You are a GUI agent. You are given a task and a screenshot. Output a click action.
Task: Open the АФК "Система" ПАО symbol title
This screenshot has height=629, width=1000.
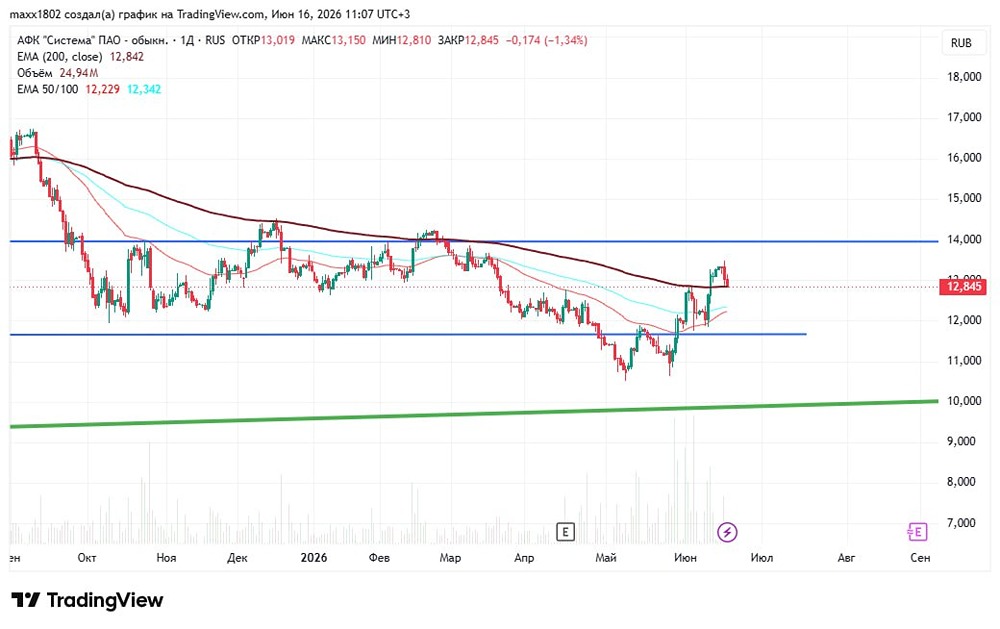(92, 40)
